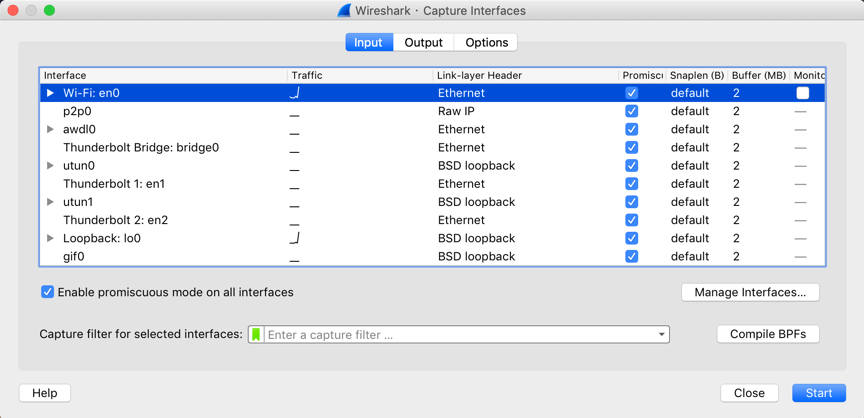This screenshot has width=864, height=418.
Task: Open the capture filter dropdown arrow
Action: [x=661, y=334]
